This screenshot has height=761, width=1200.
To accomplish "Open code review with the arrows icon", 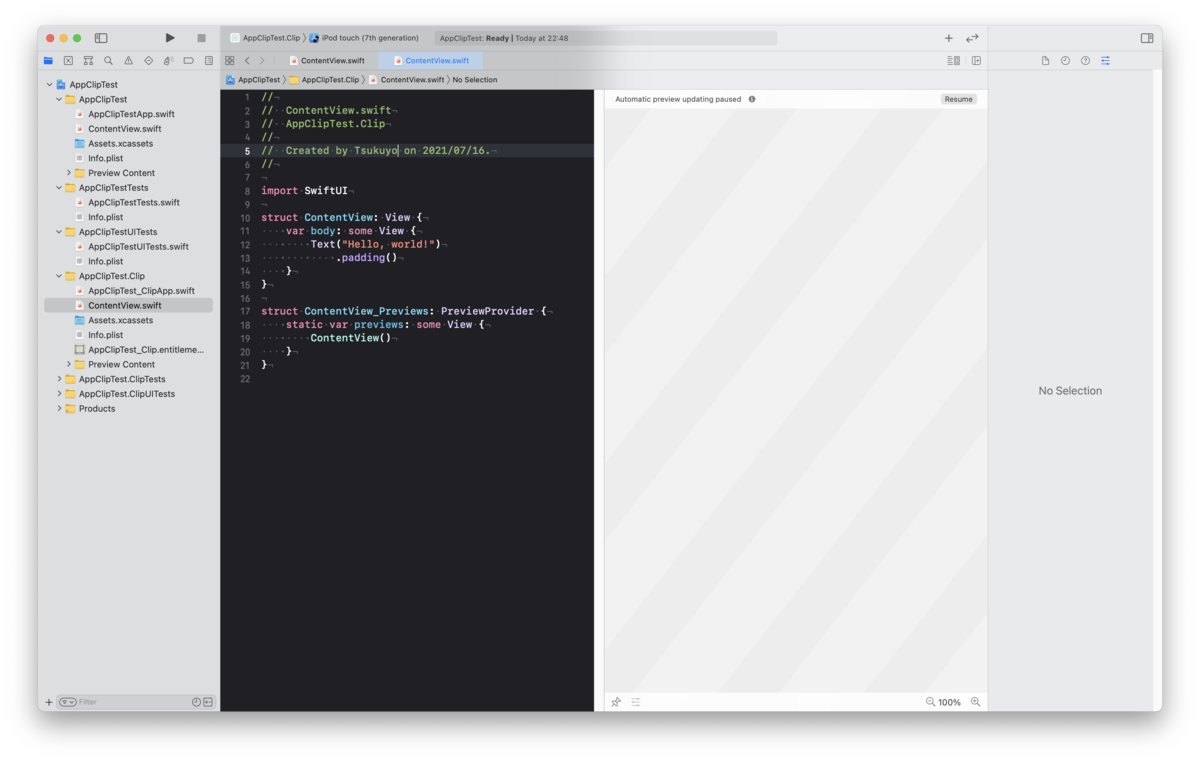I will [x=972, y=38].
